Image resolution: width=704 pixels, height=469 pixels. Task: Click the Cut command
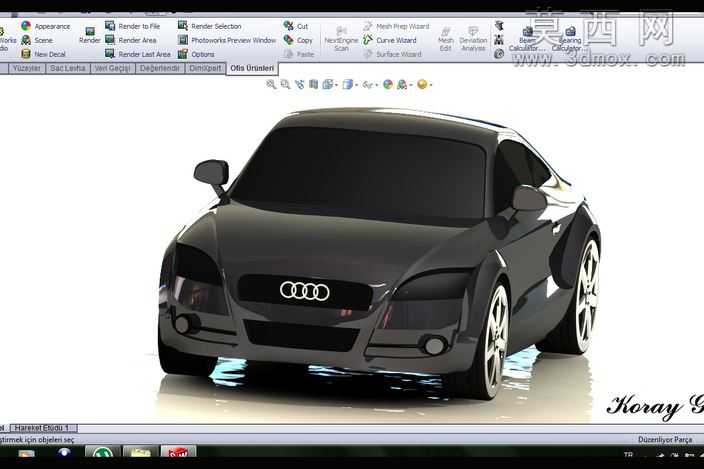click(296, 26)
